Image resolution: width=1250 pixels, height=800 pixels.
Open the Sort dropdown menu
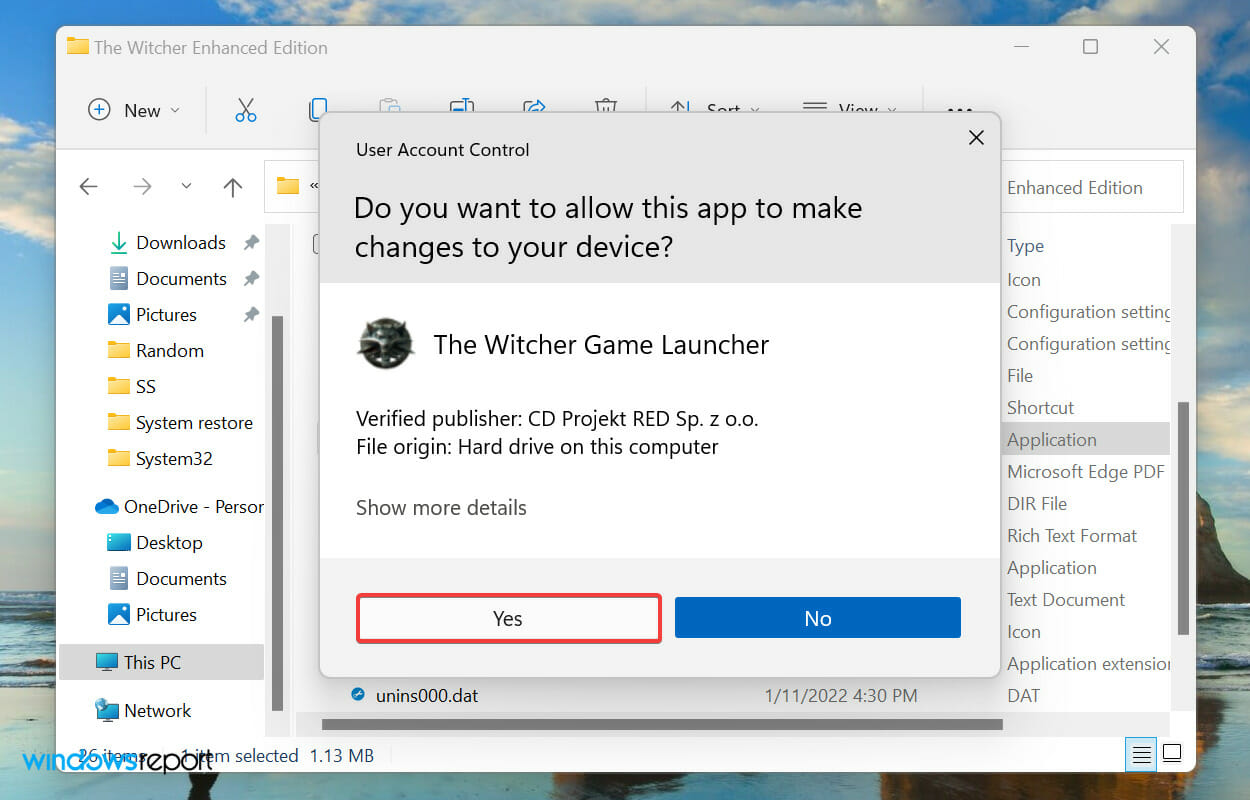click(714, 110)
